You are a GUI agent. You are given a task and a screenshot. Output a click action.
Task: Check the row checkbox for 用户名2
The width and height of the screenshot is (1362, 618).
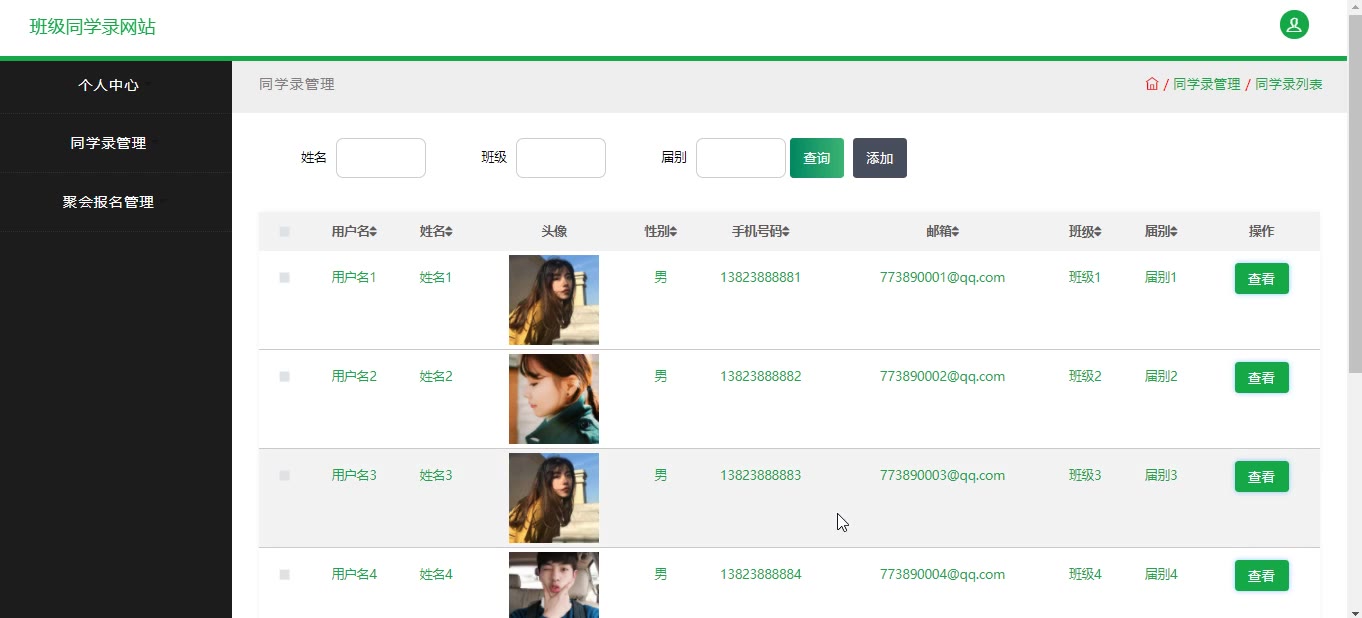pos(284,377)
